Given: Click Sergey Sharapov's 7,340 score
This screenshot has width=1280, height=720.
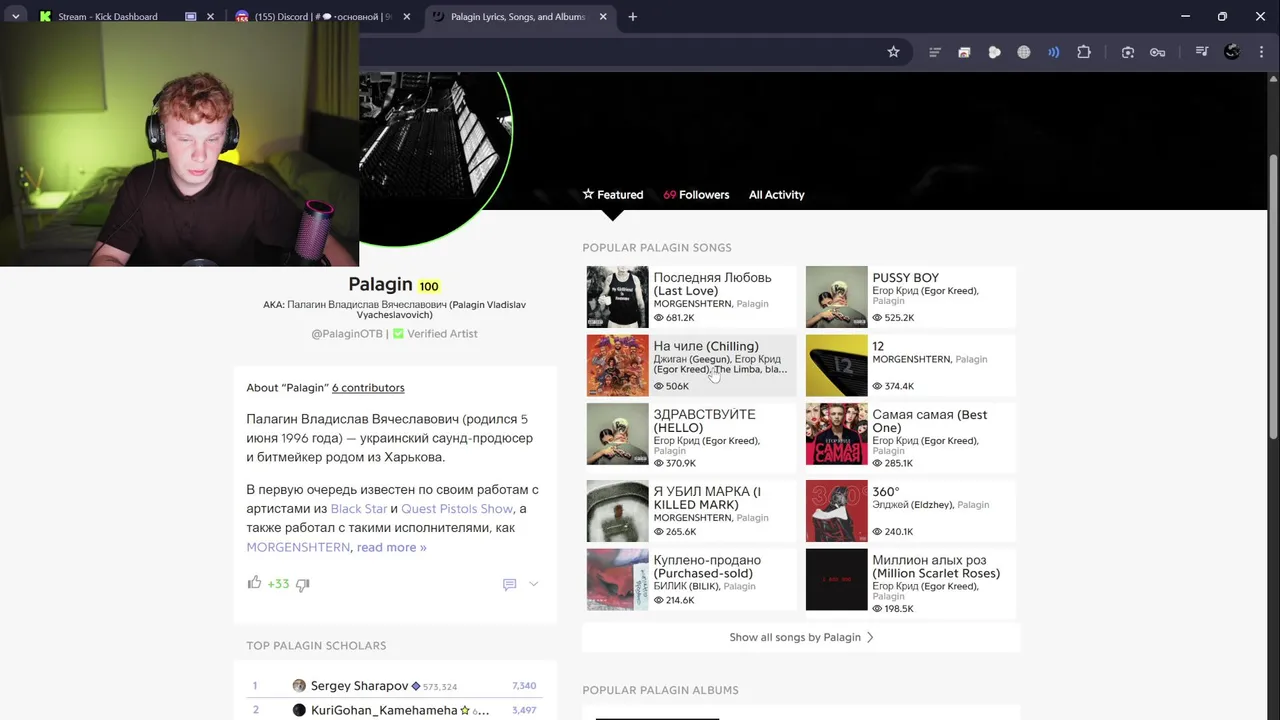Looking at the screenshot, I should pyautogui.click(x=524, y=686).
